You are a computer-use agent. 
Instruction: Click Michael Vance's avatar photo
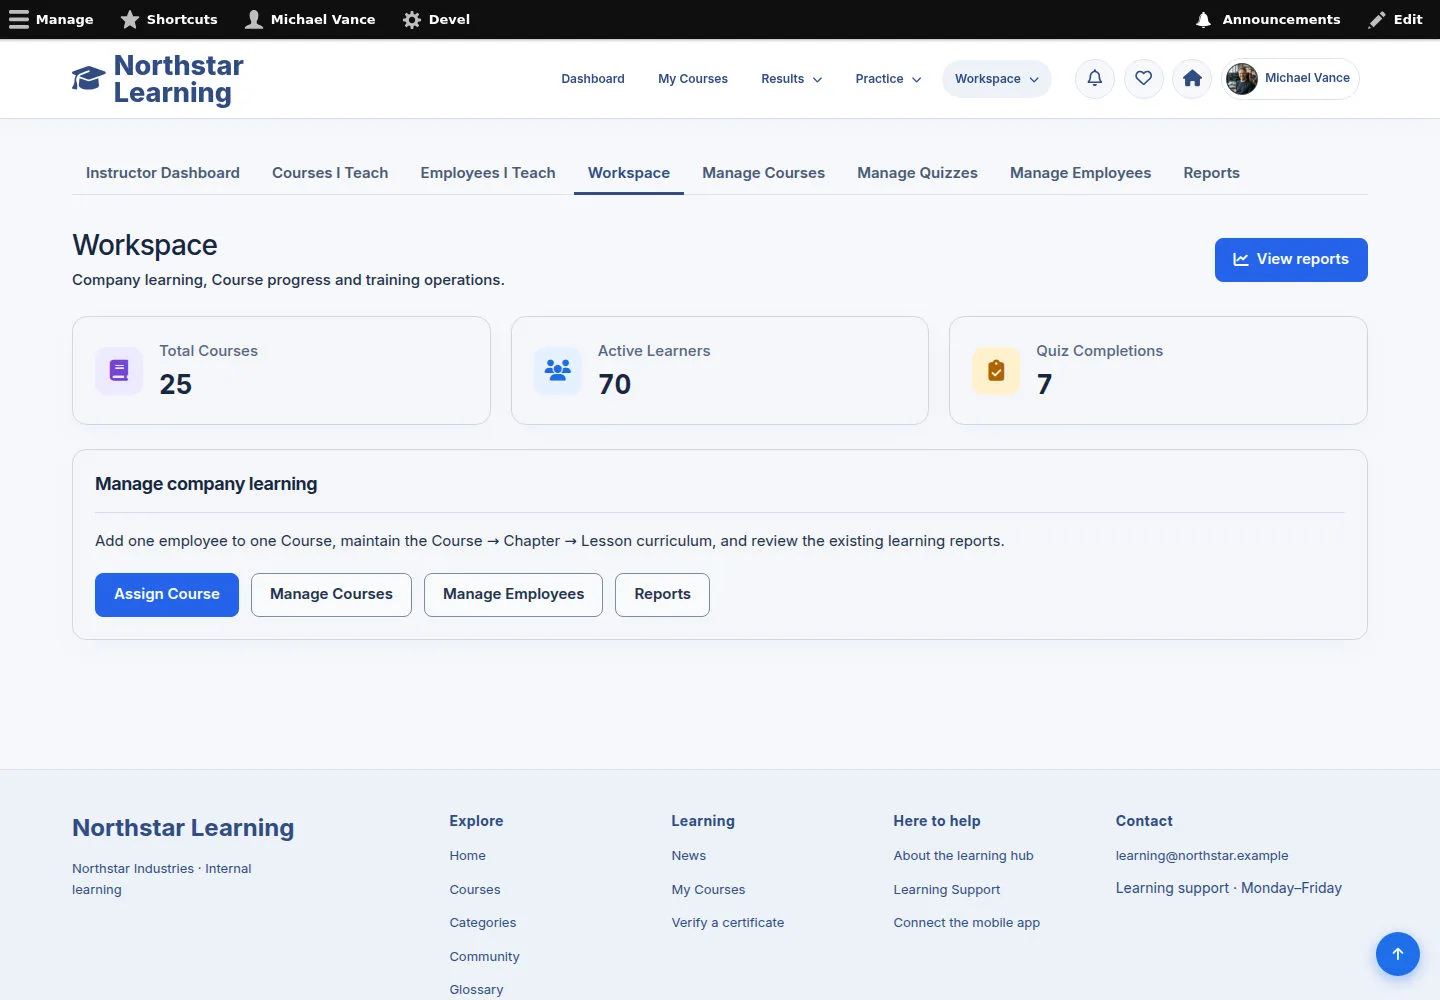coord(1242,79)
